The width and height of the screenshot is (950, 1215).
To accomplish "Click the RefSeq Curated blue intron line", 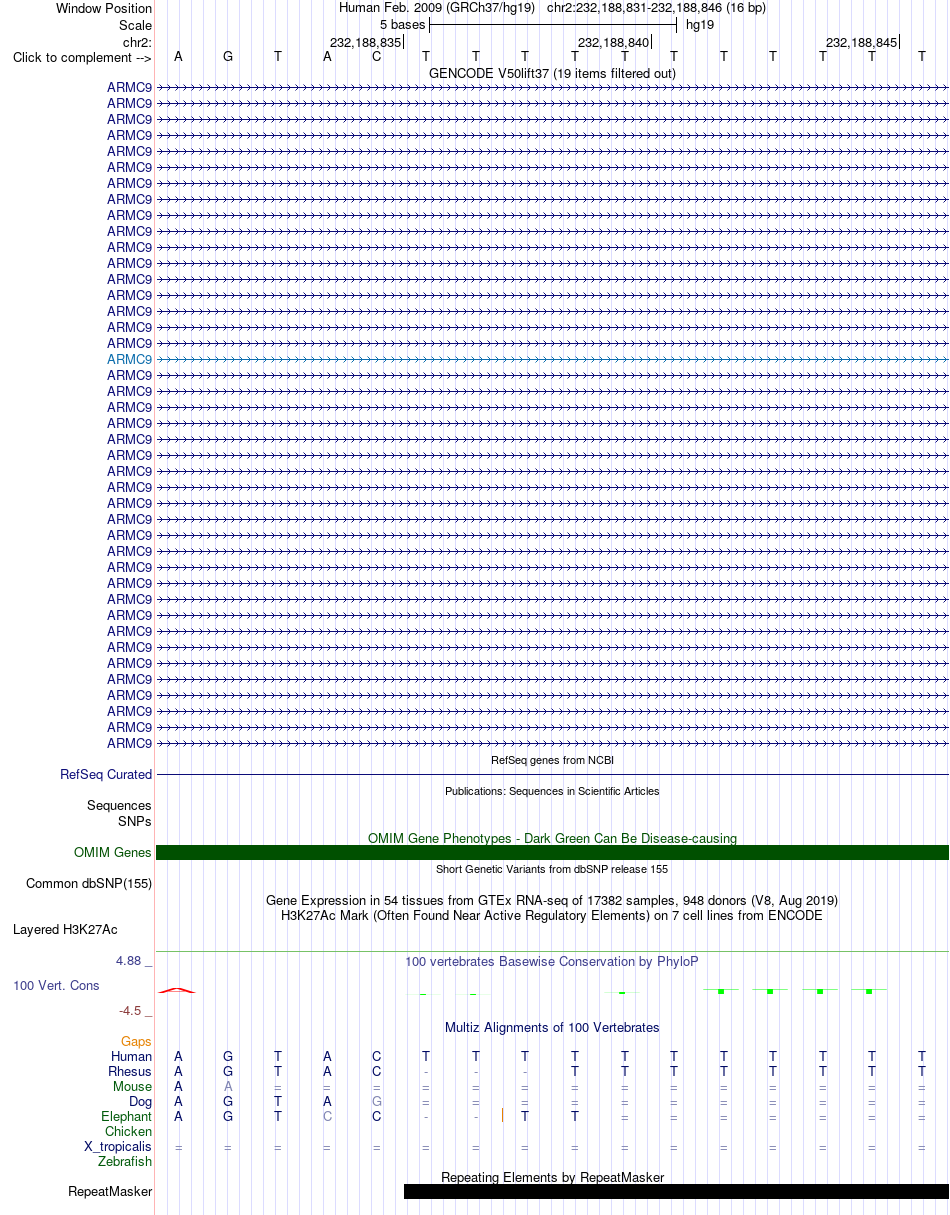I will point(552,774).
